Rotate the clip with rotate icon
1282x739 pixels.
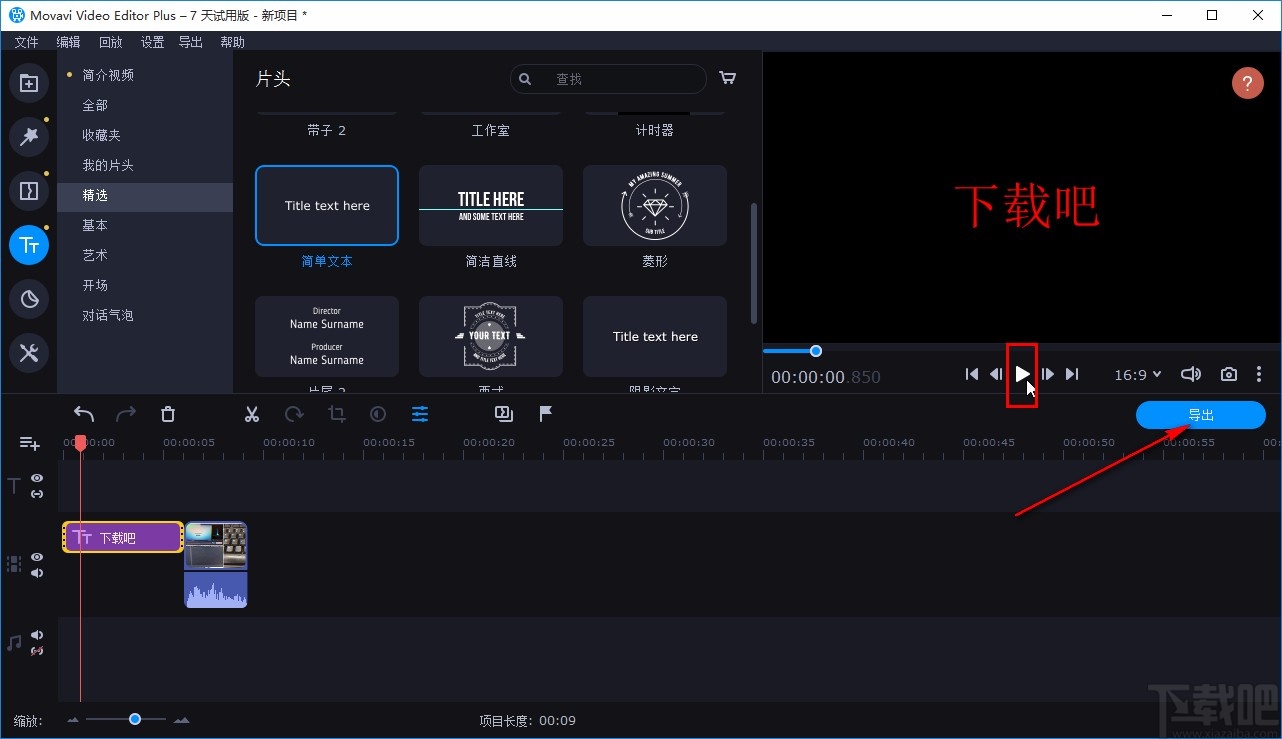[x=294, y=414]
